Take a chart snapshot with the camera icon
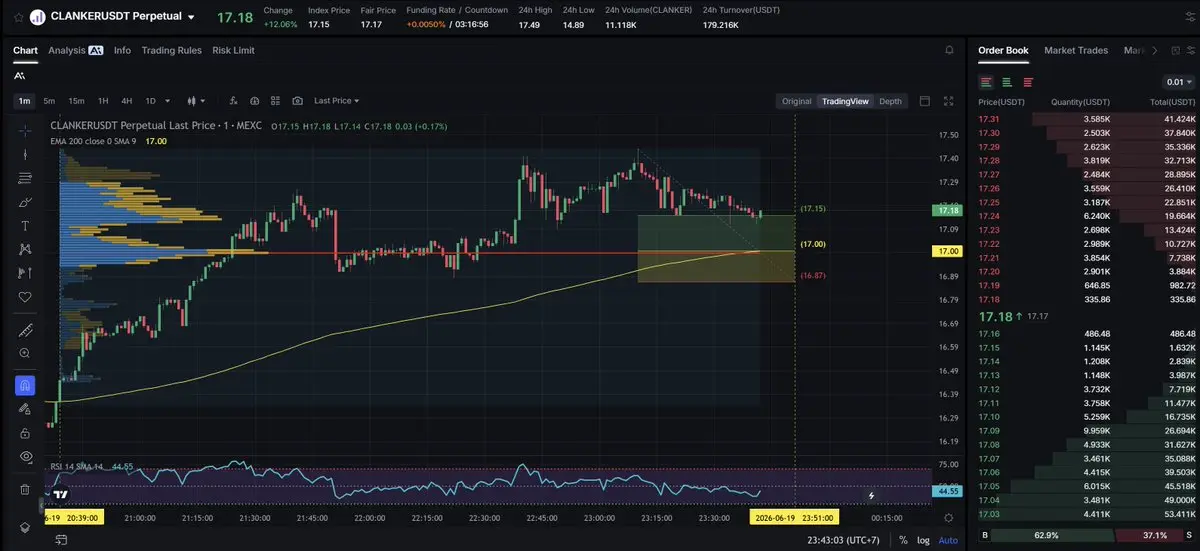The width and height of the screenshot is (1200, 551). click(x=297, y=101)
